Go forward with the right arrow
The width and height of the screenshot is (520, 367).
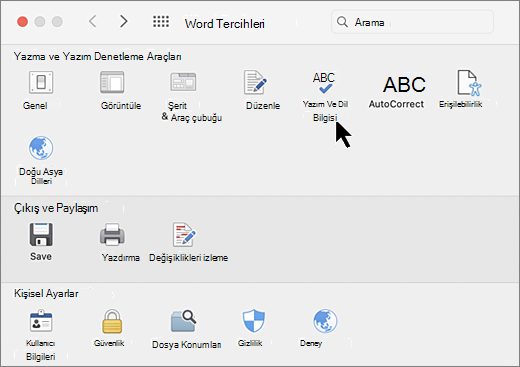(124, 21)
